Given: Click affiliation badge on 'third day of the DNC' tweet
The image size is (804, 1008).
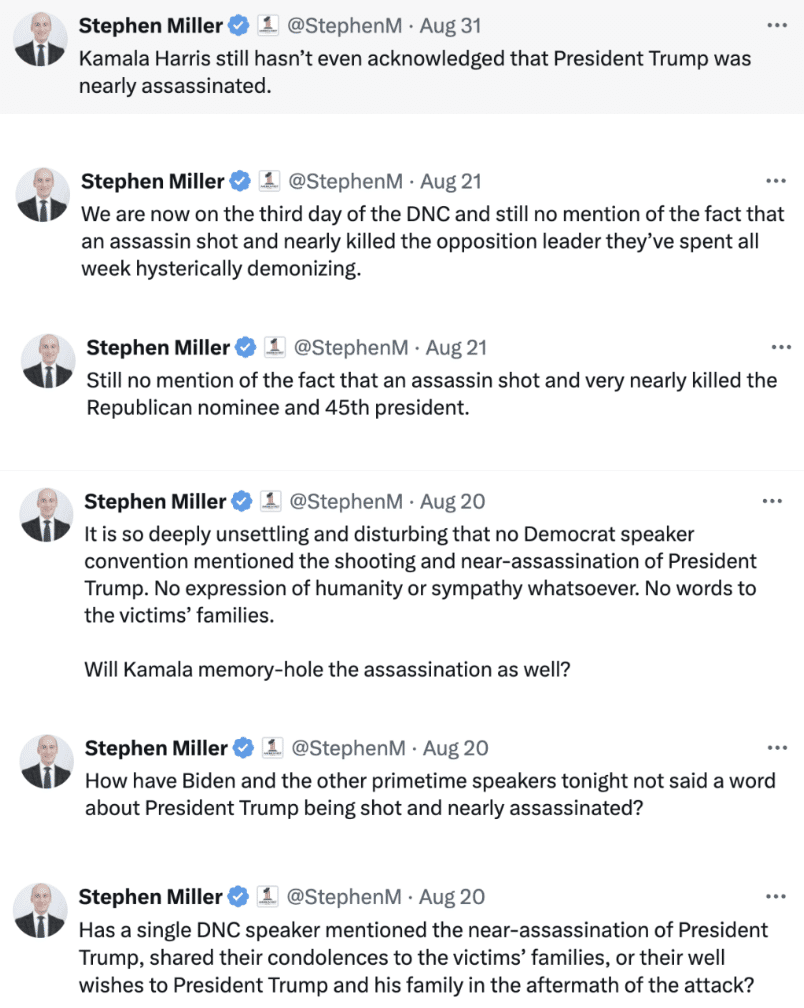Looking at the screenshot, I should pos(268,181).
